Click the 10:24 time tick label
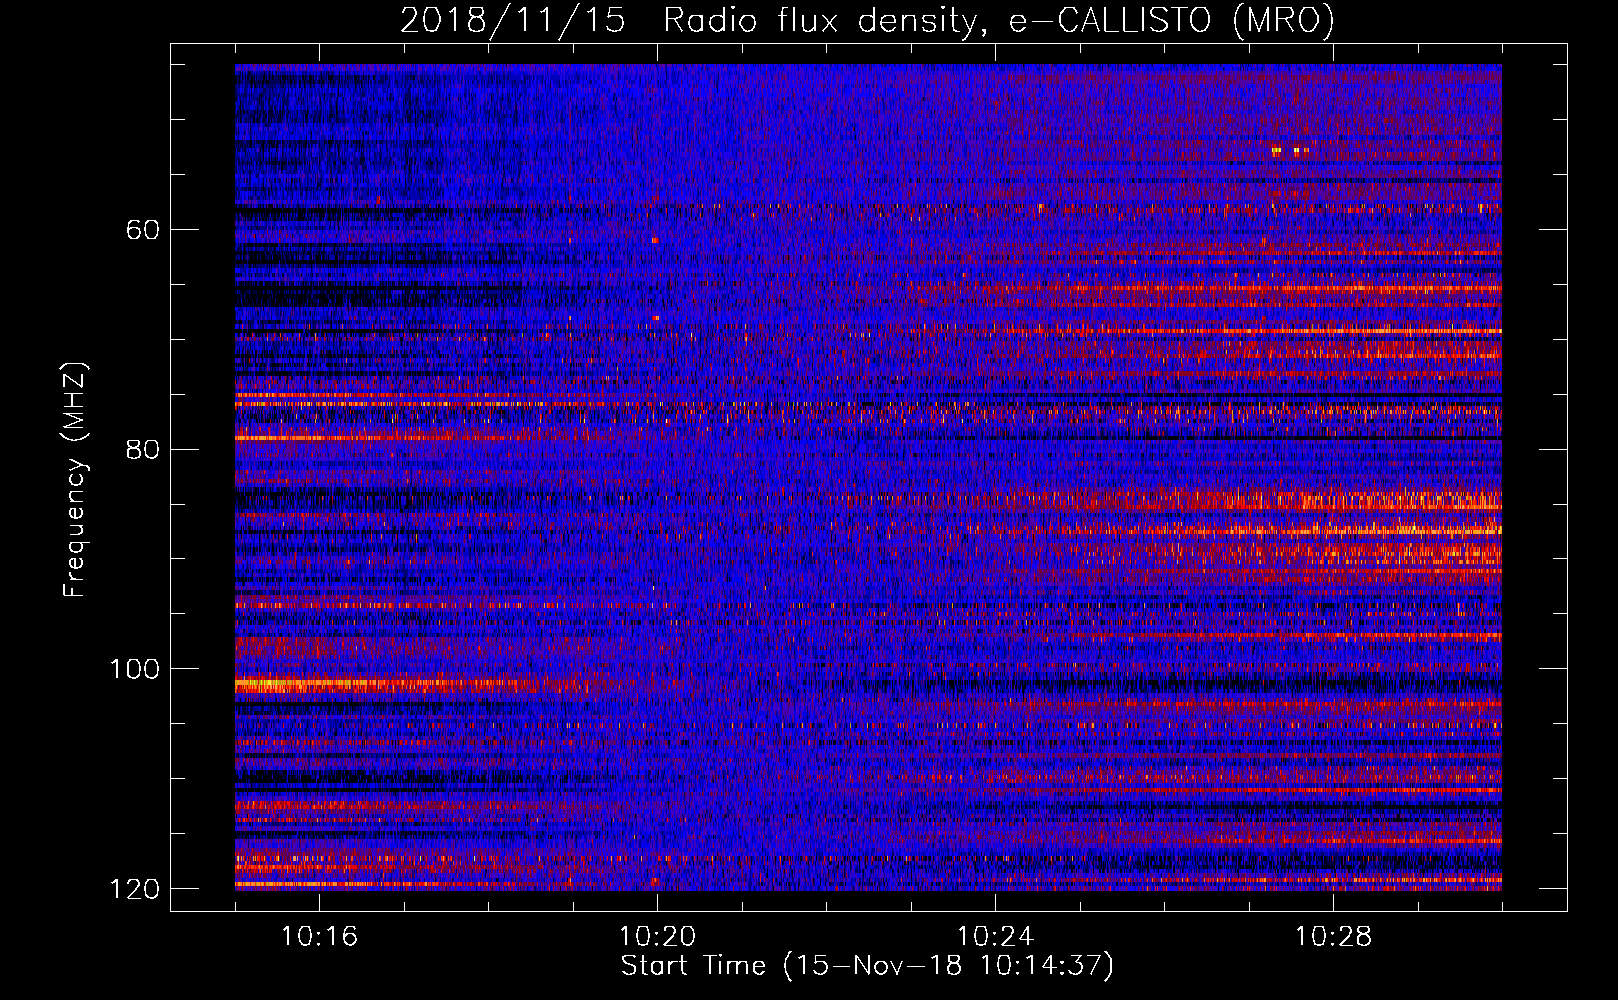Screen dimensions: 1618x1000 995,936
